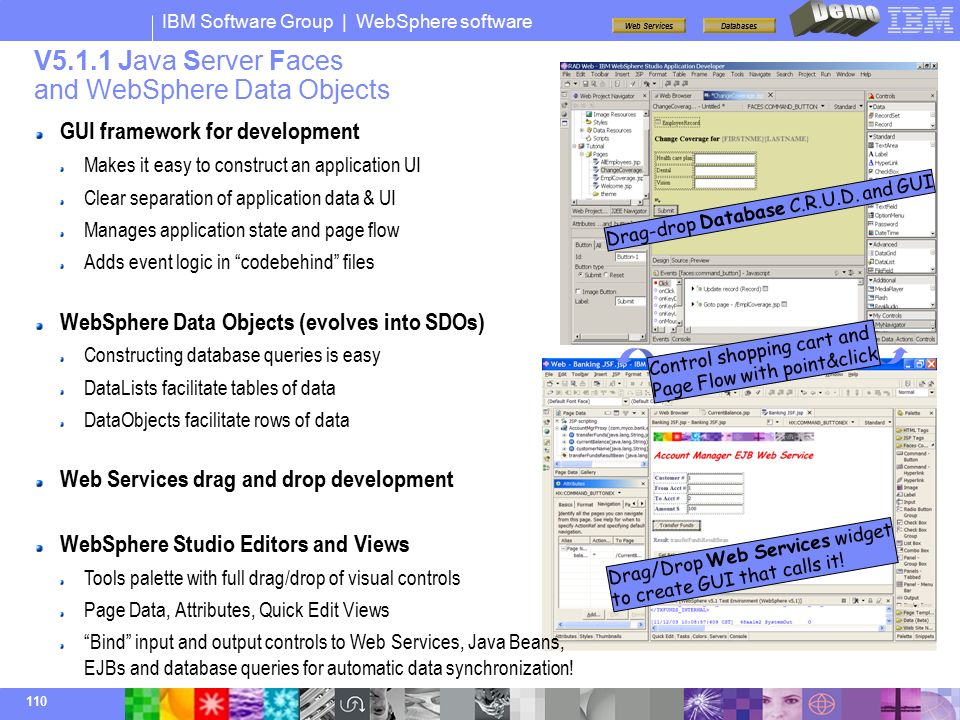Open the Insert menu in RAD Web window

[622, 75]
